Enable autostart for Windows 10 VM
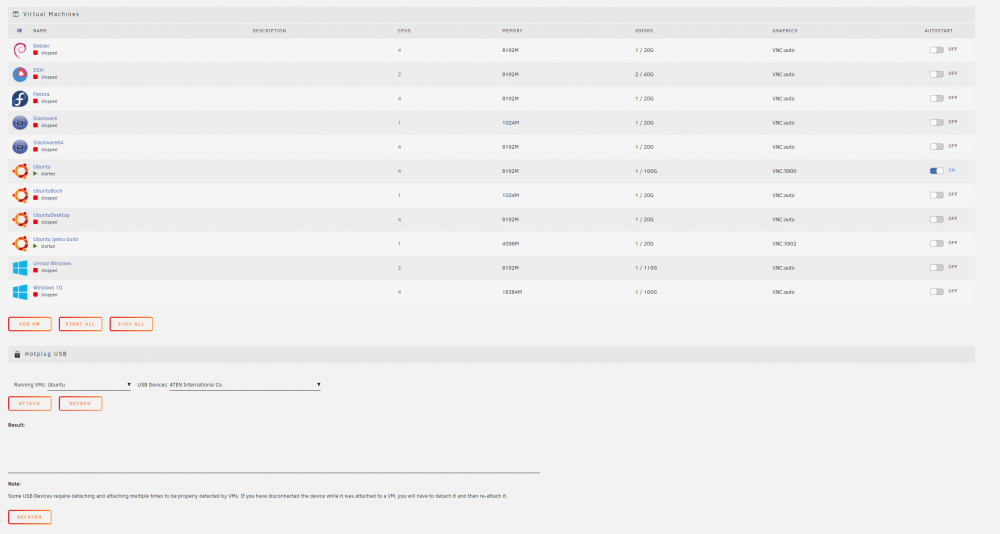Viewport: 1000px width, 534px height. pyautogui.click(x=936, y=292)
